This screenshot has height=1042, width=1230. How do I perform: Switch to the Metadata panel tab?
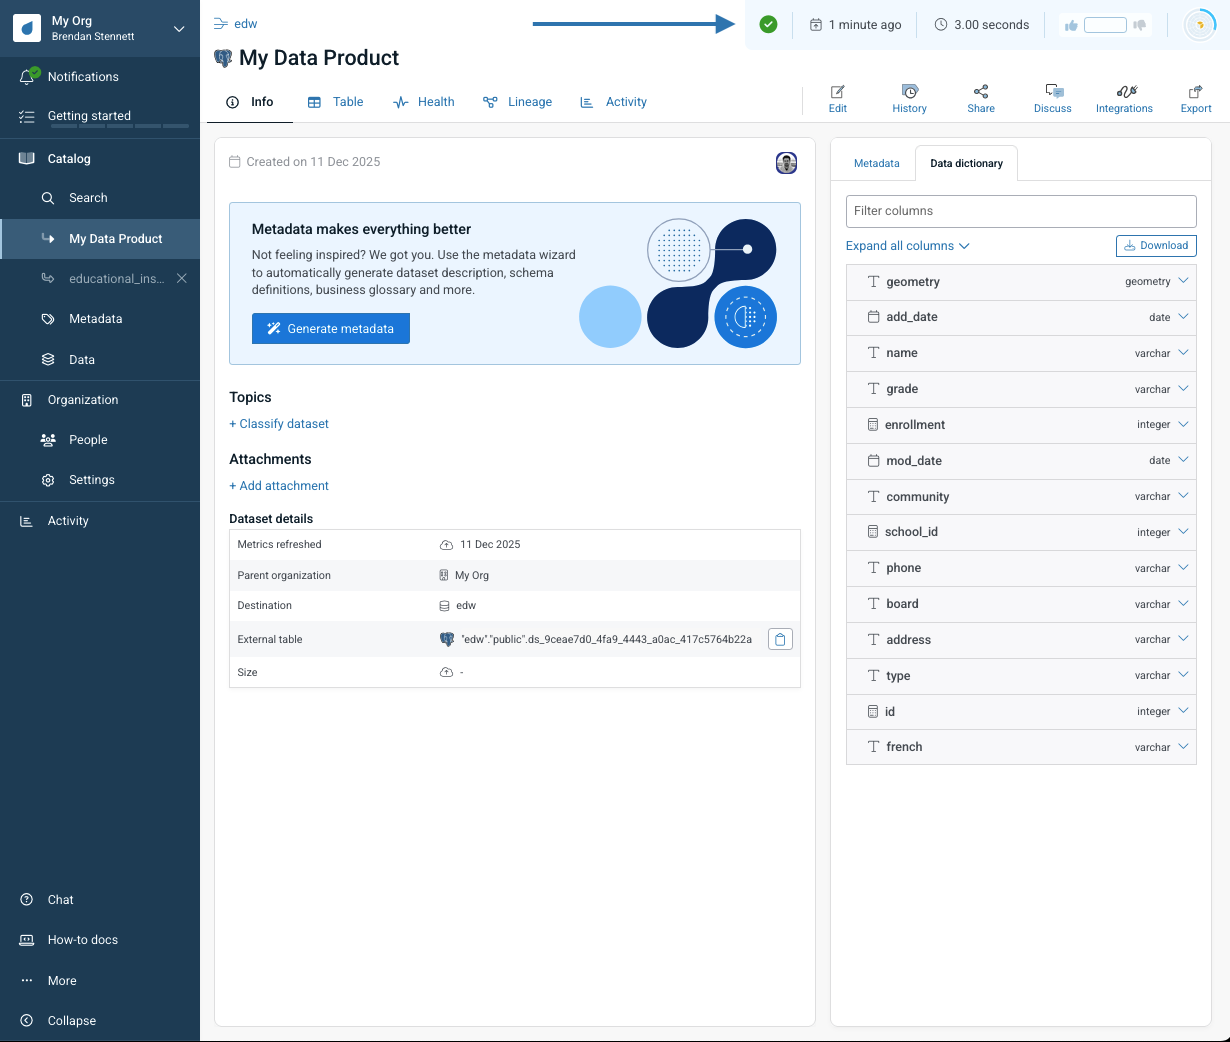[x=877, y=163]
